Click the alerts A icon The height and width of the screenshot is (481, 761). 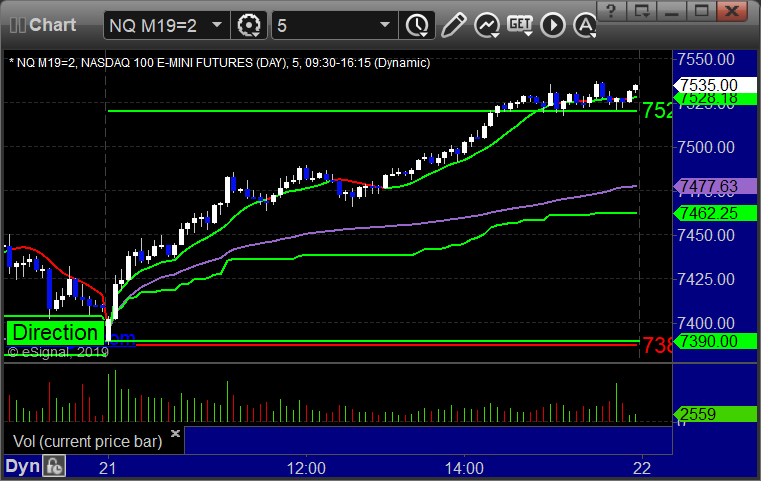tap(585, 25)
